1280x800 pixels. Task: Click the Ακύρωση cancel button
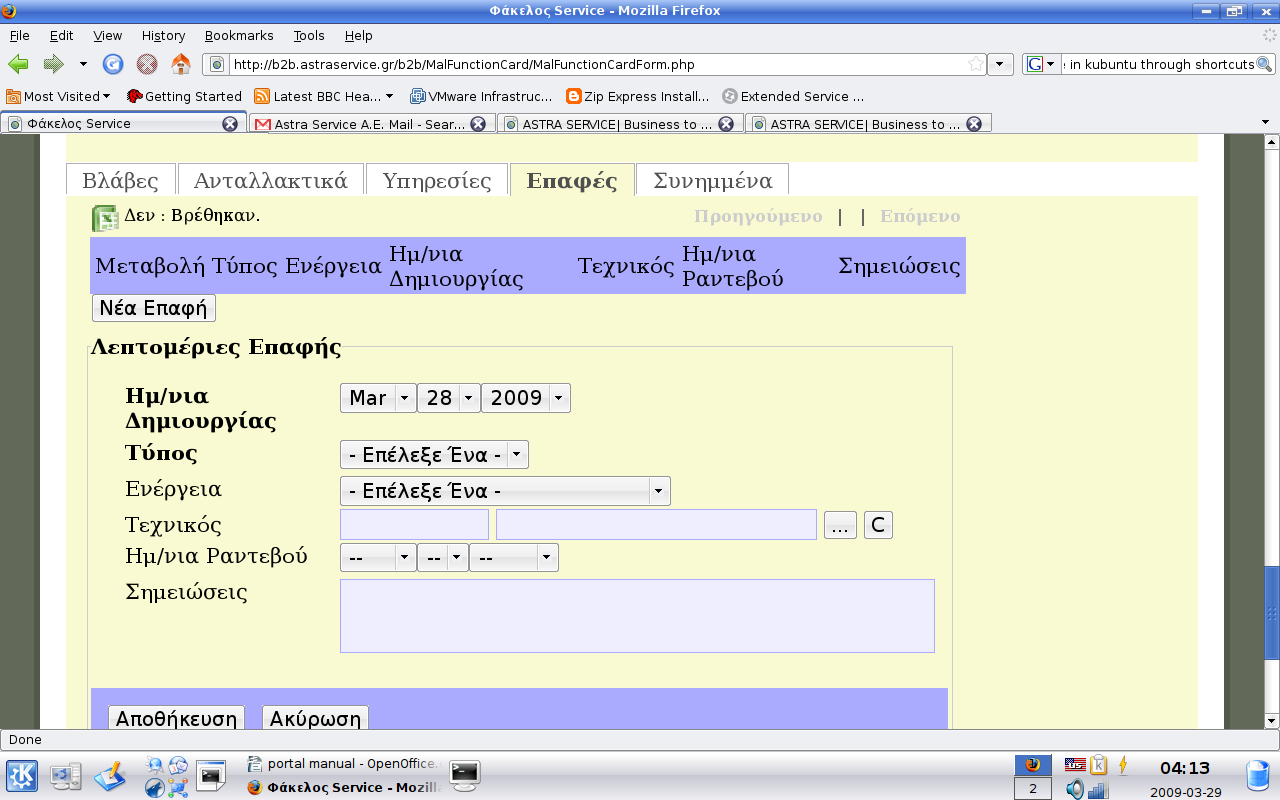315,719
